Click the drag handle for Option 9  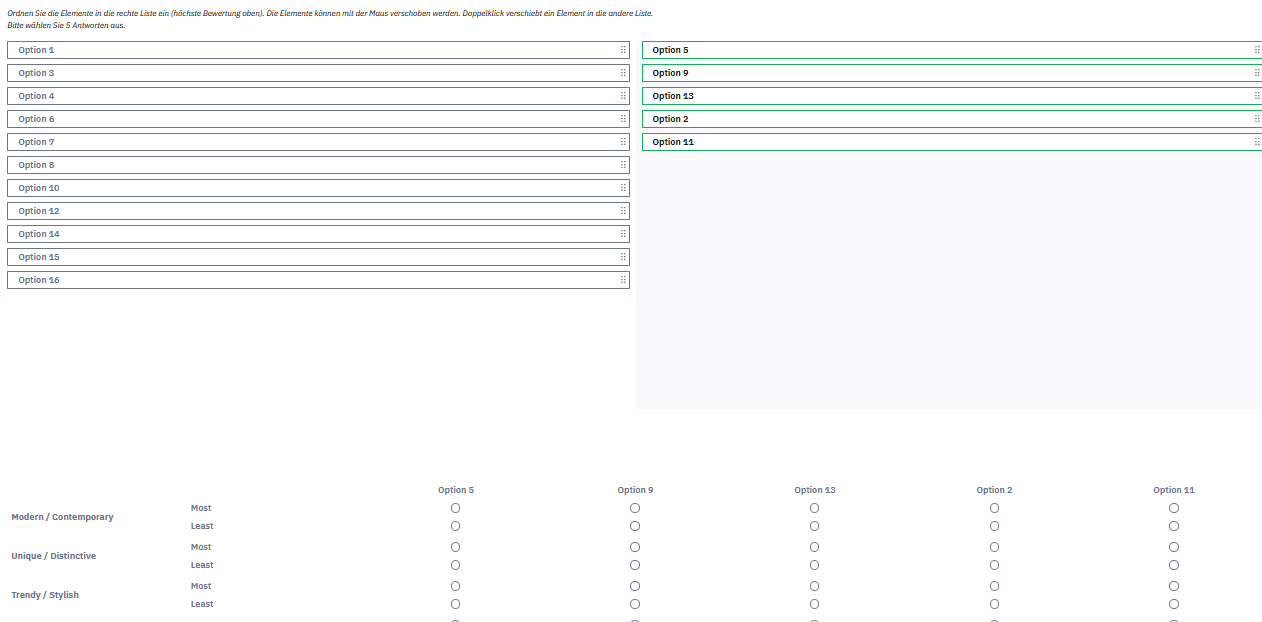[x=1257, y=73]
